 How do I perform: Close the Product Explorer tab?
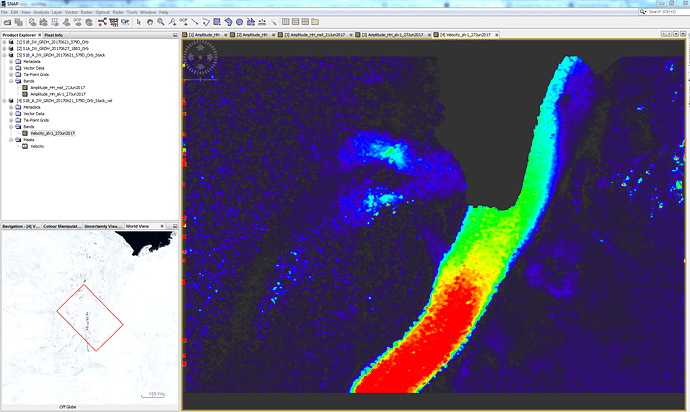pyautogui.click(x=39, y=35)
